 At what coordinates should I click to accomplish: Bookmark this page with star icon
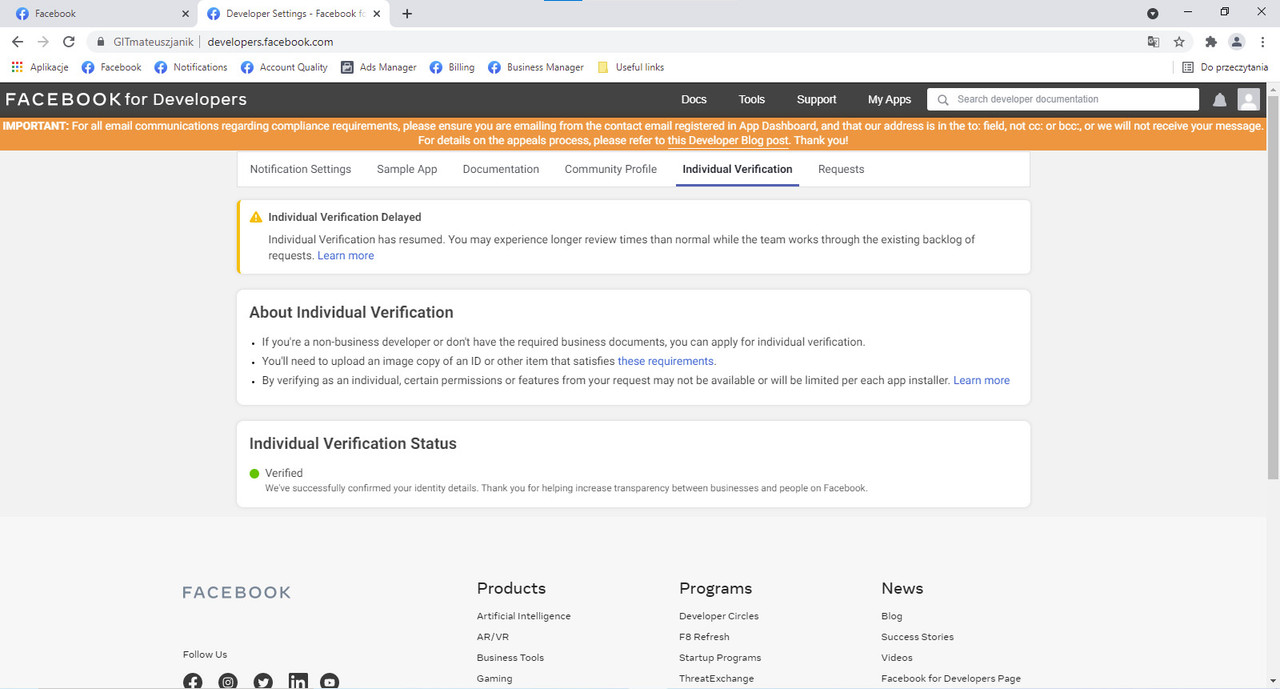(1179, 42)
